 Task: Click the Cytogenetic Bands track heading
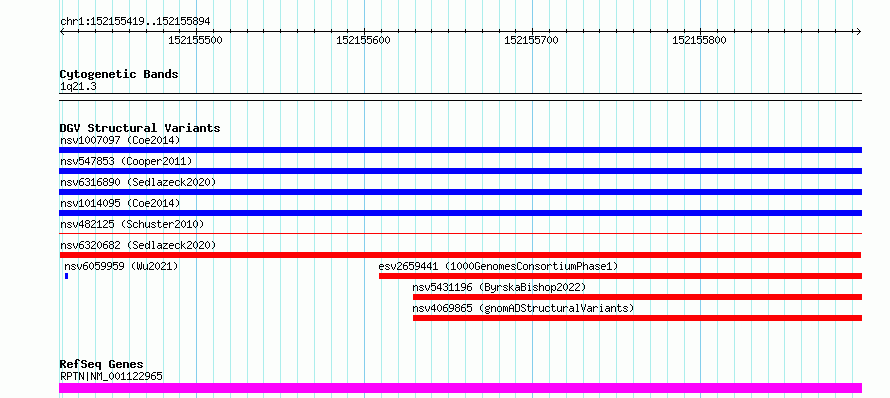[119, 74]
